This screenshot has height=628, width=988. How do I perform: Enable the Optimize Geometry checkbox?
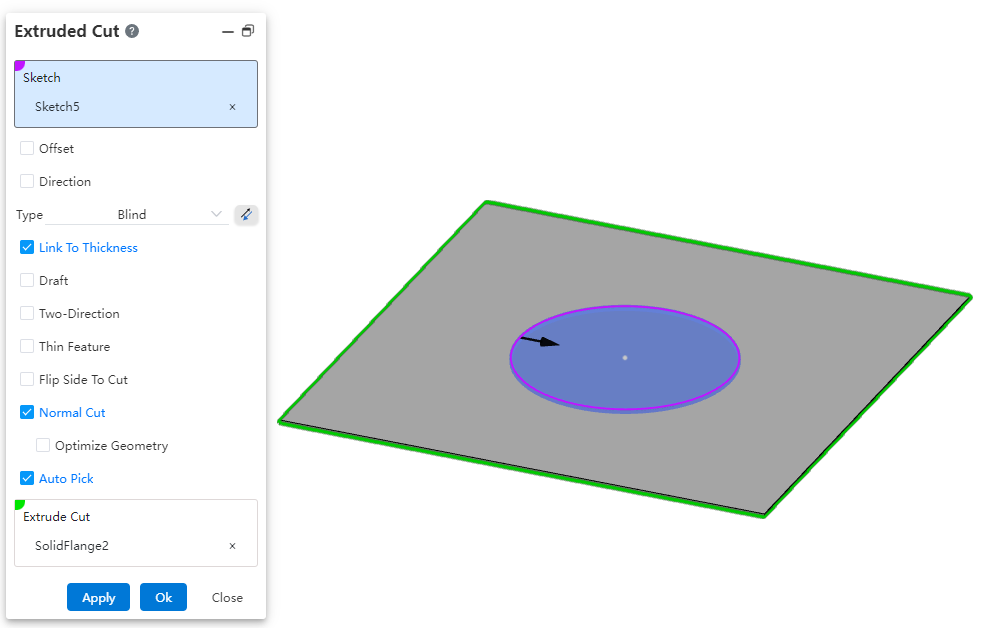44,446
